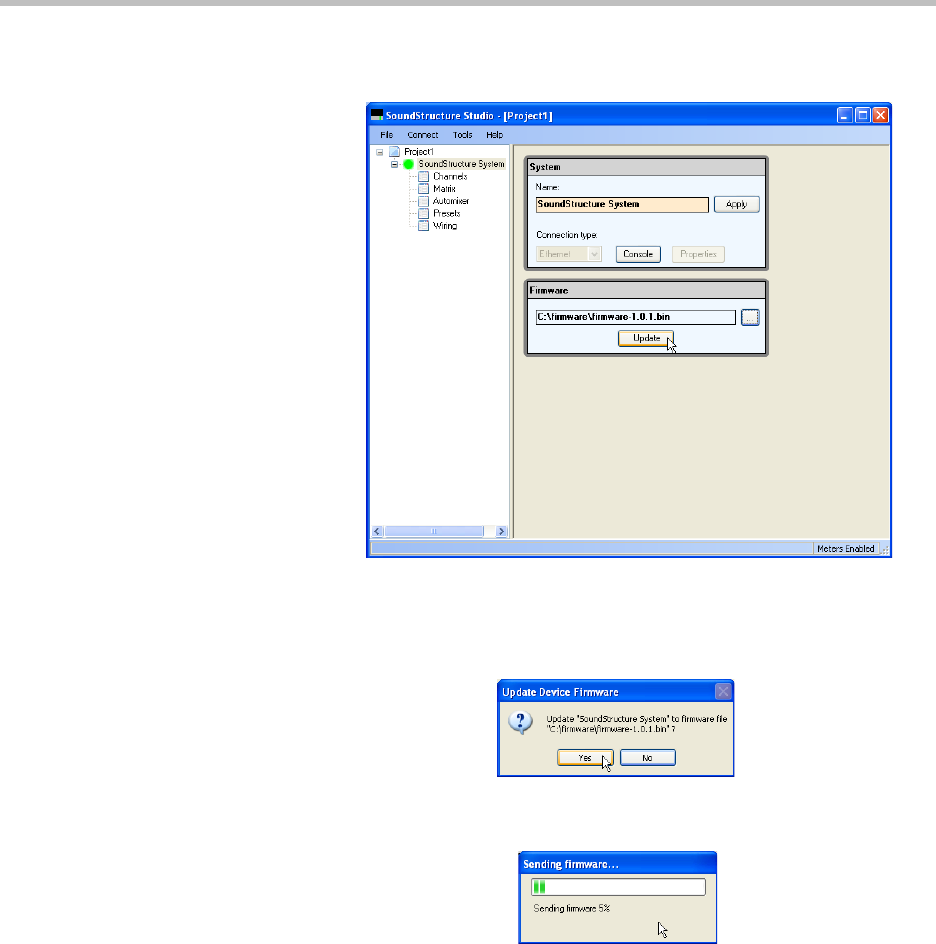Screen dimensions: 936x944
Task: Open the Connection type dropdown
Action: (594, 254)
